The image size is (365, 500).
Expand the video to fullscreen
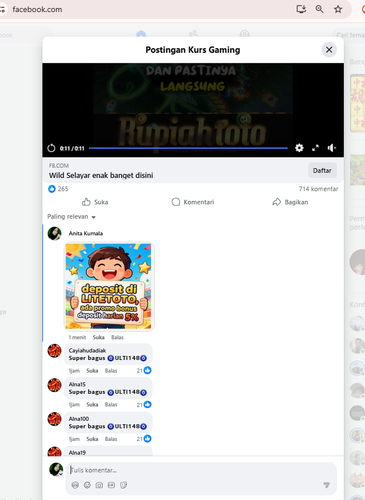[x=315, y=148]
